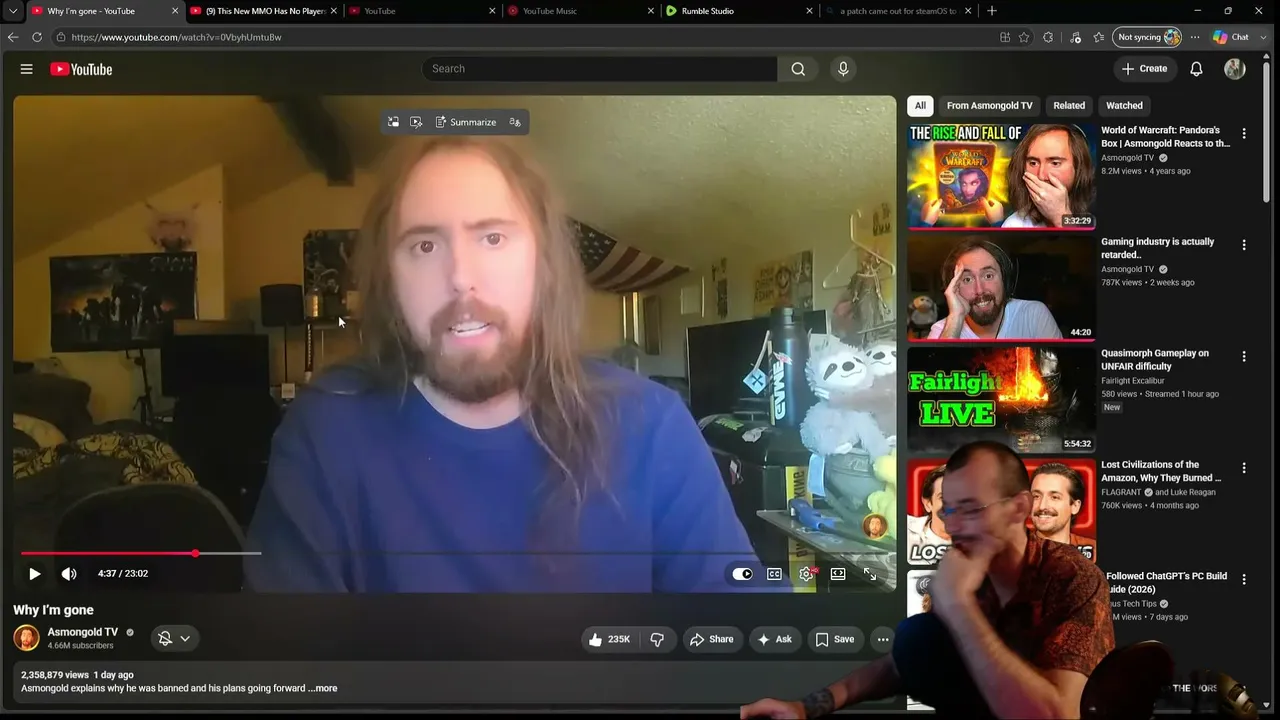Start voice search with the microphone
Screen dimensions: 1280x720
[843, 69]
